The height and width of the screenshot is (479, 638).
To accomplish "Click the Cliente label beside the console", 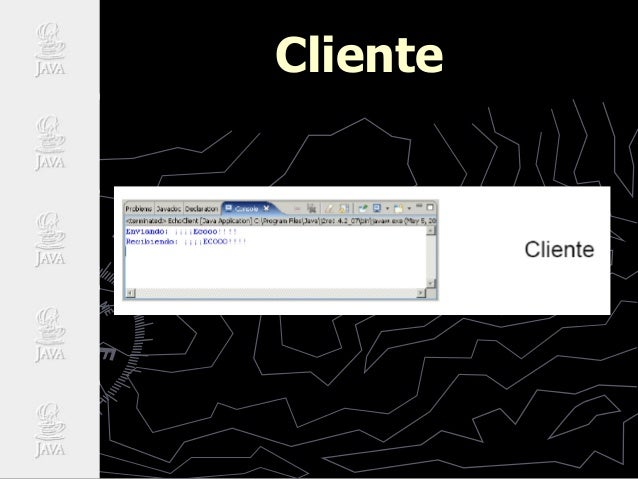I will [x=559, y=249].
